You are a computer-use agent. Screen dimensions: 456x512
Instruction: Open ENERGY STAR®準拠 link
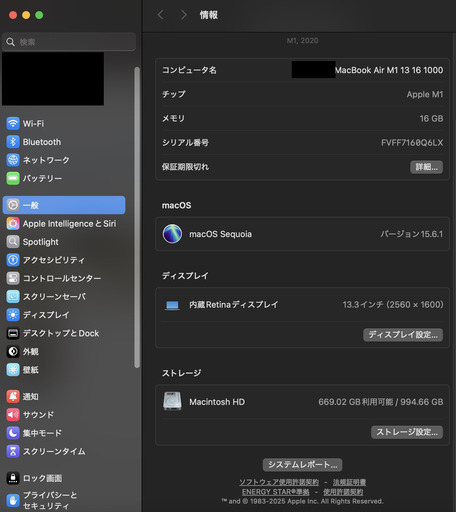pos(275,492)
